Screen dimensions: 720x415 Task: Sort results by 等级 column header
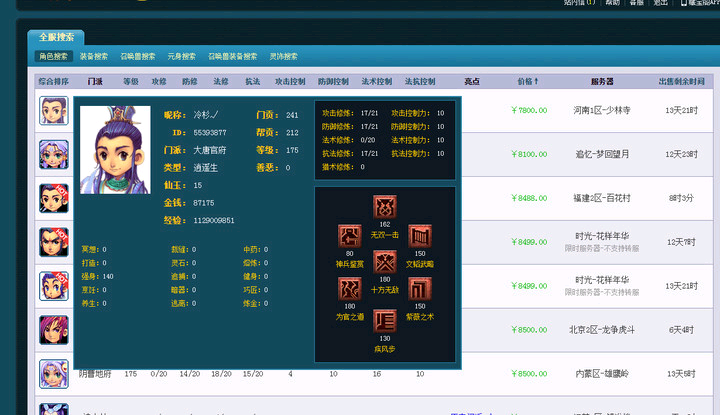[x=130, y=81]
